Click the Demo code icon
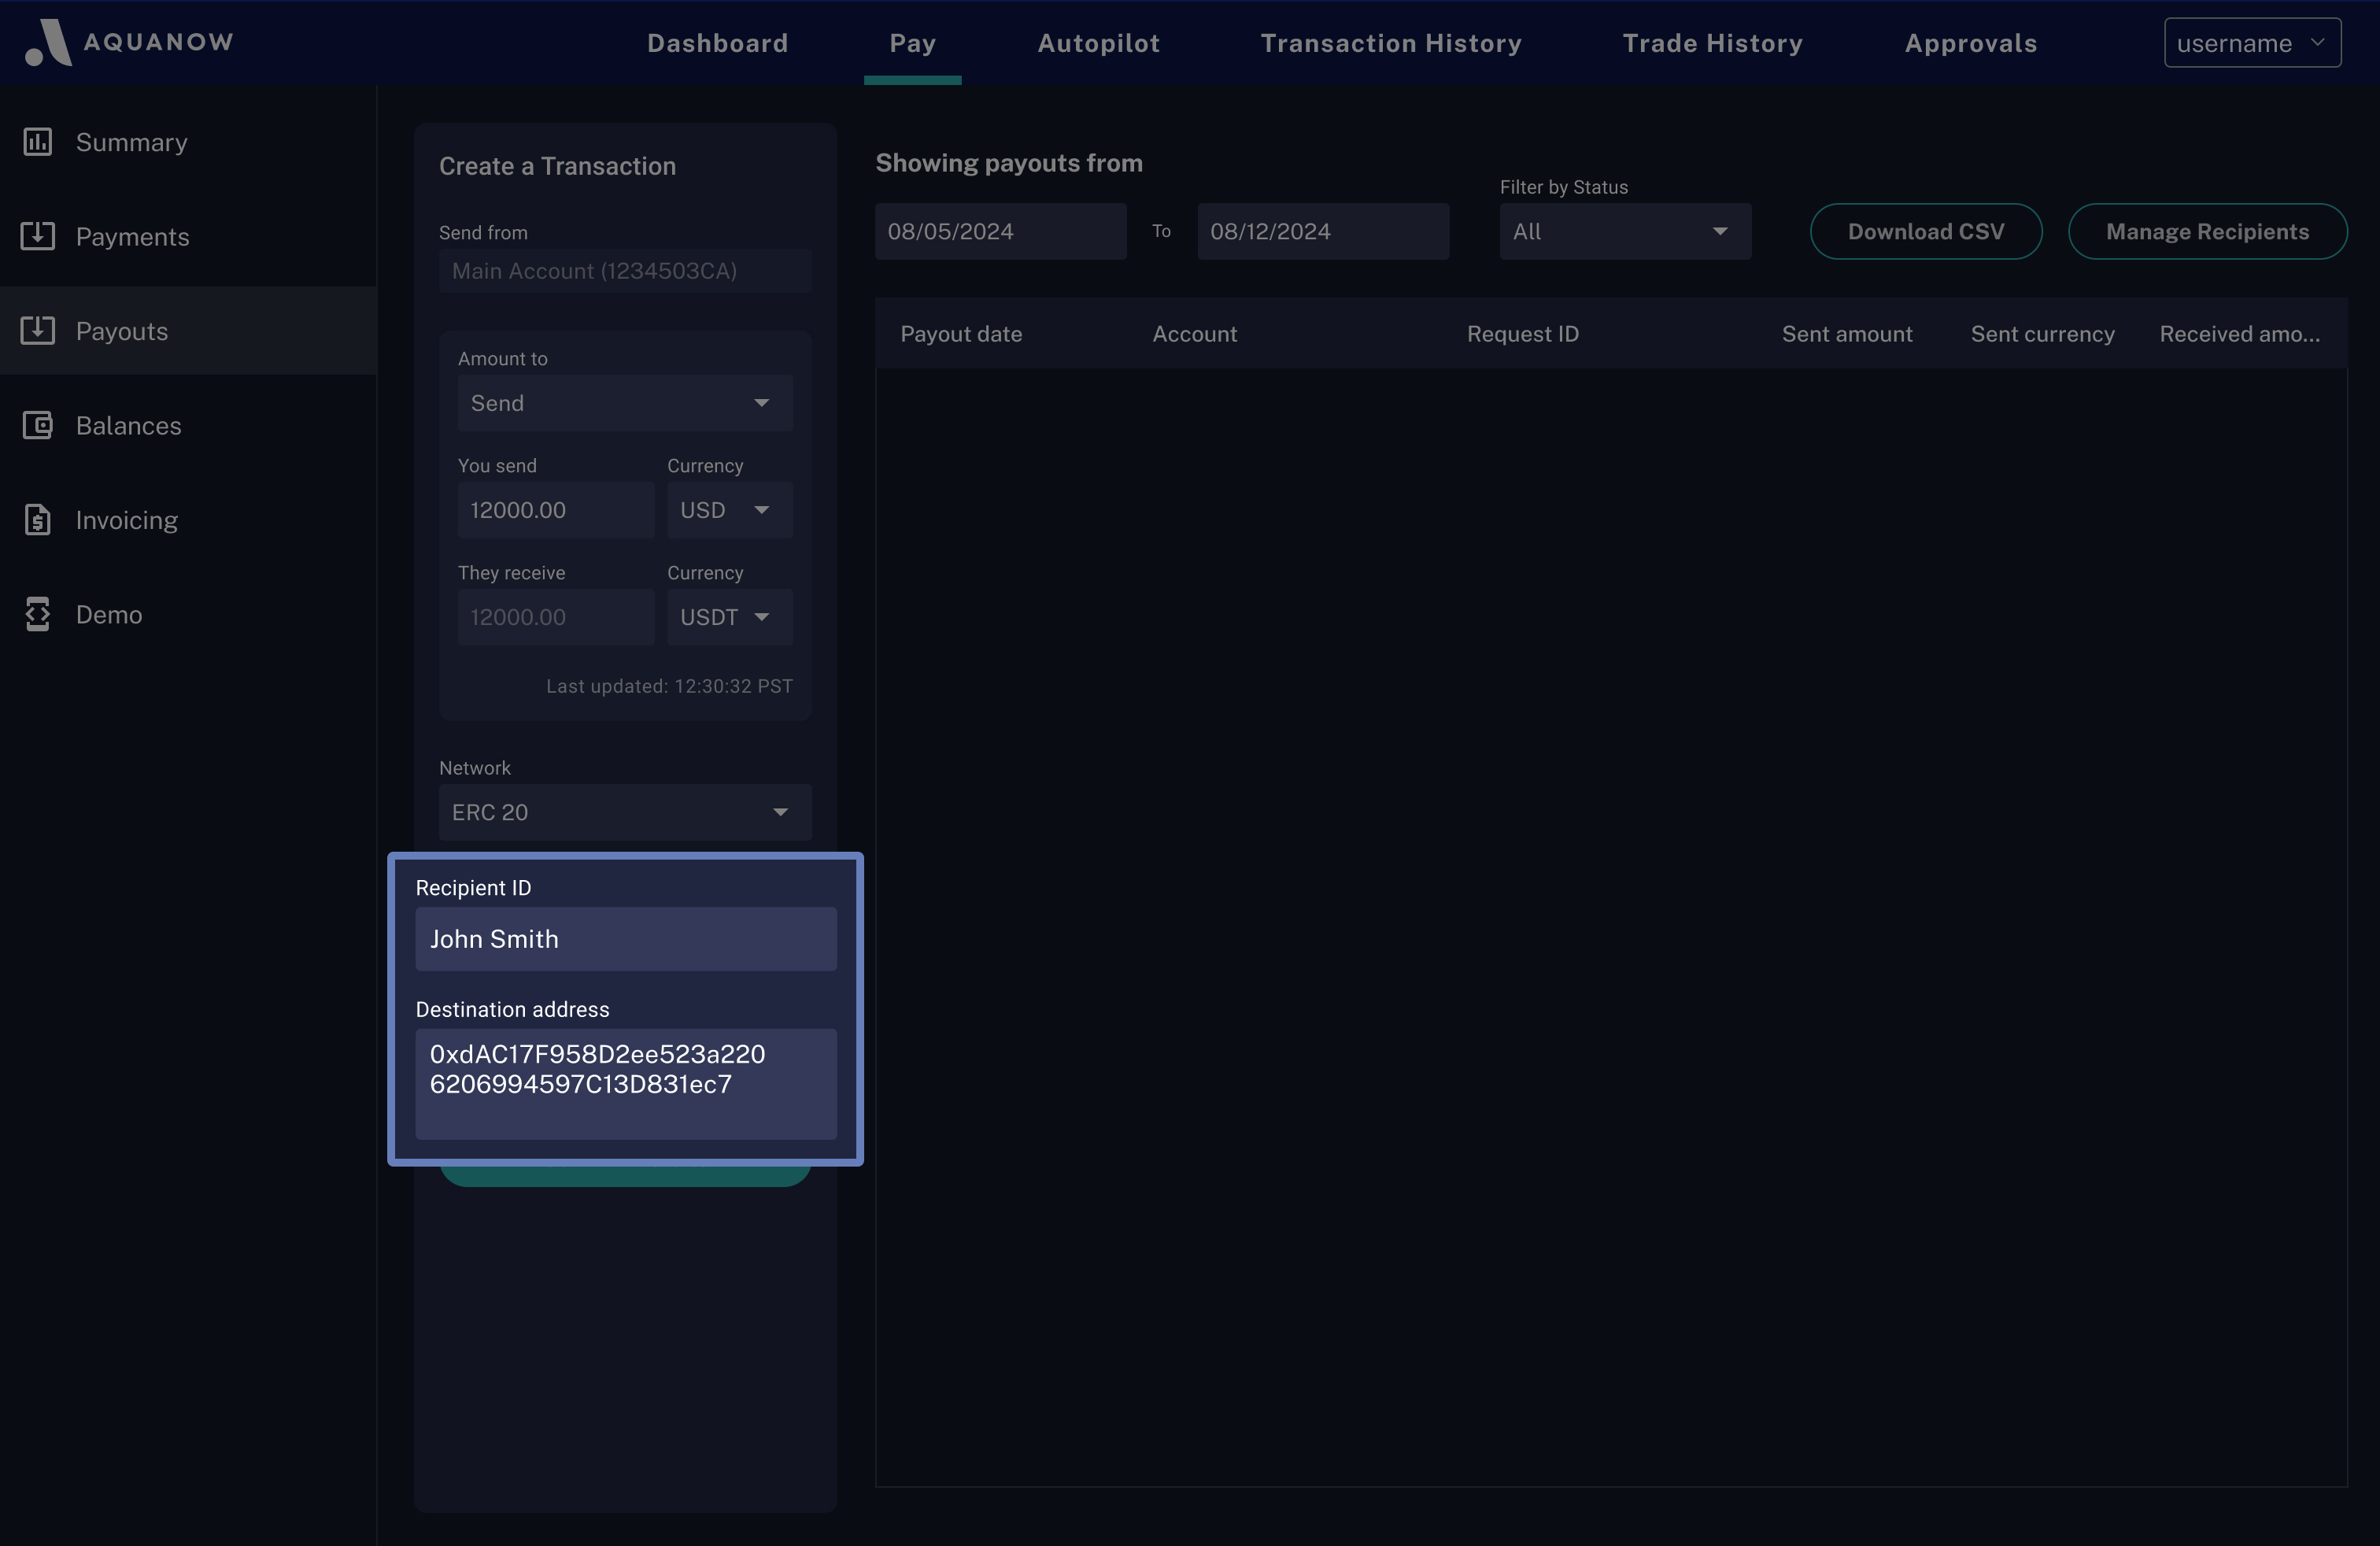The image size is (2380, 1546). (x=38, y=614)
